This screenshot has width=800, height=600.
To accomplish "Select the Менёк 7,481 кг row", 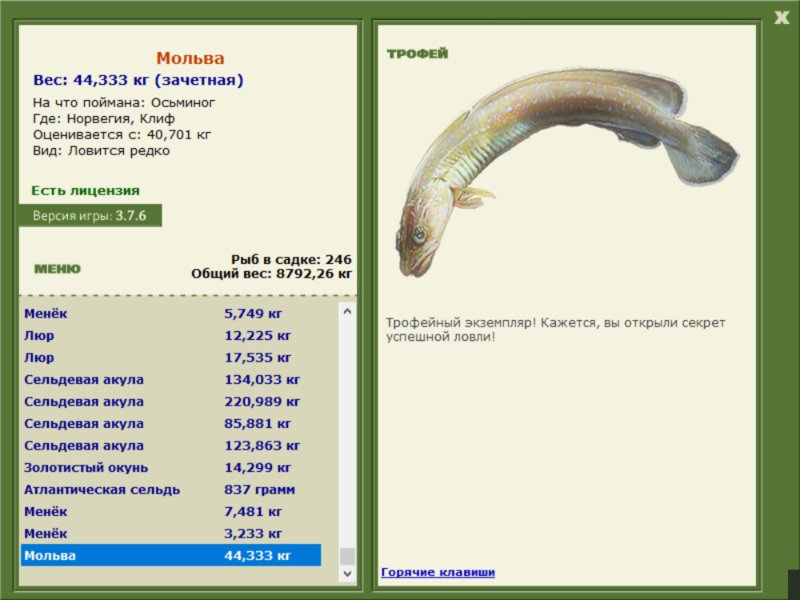I will 171,511.
